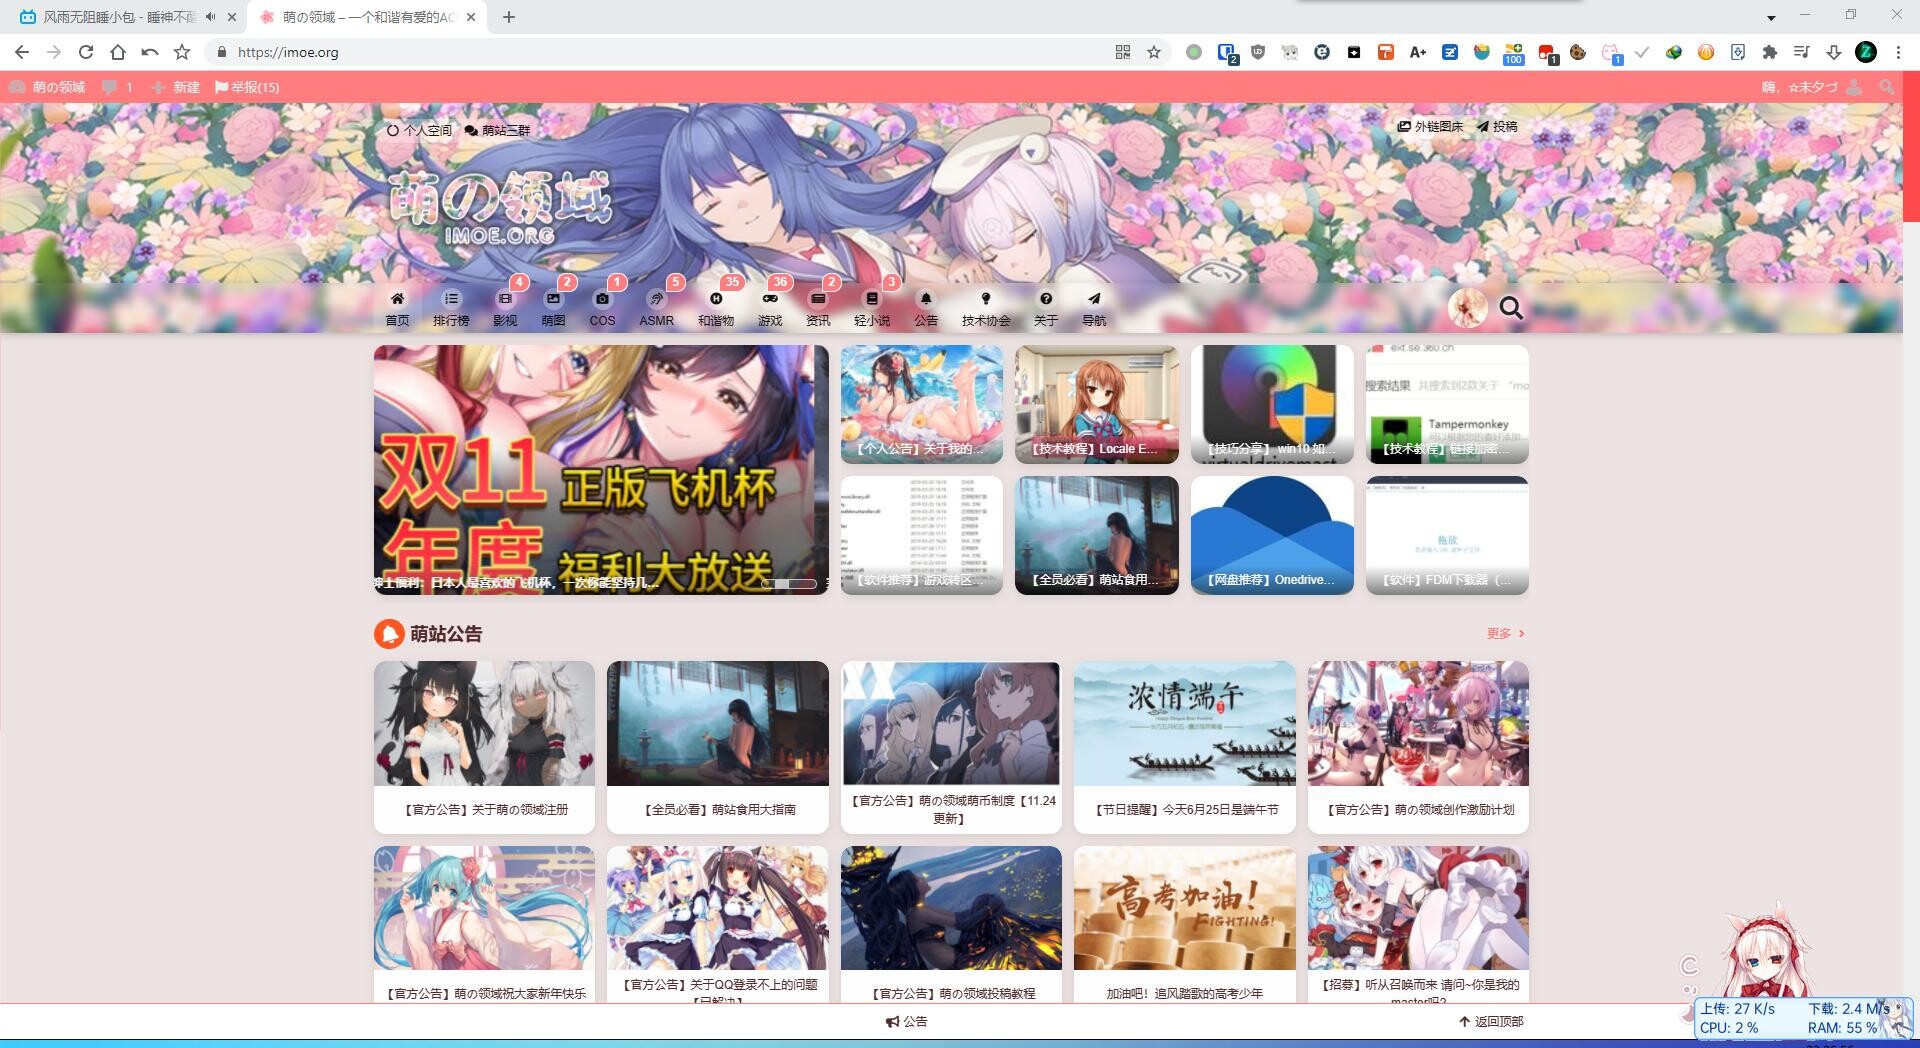The height and width of the screenshot is (1048, 1920).
Task: Expand 更多 in the 萌站公告 section
Action: [1505, 634]
